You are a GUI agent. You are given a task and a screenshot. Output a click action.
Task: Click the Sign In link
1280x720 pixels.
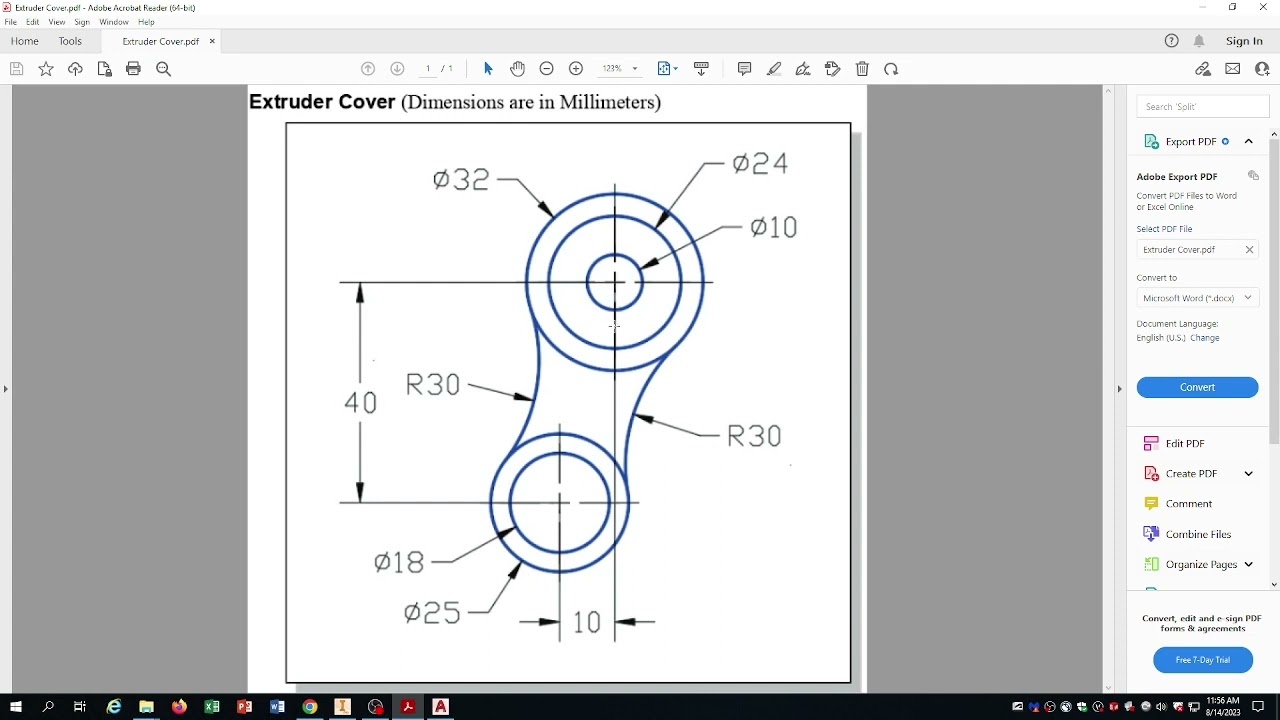click(1244, 41)
